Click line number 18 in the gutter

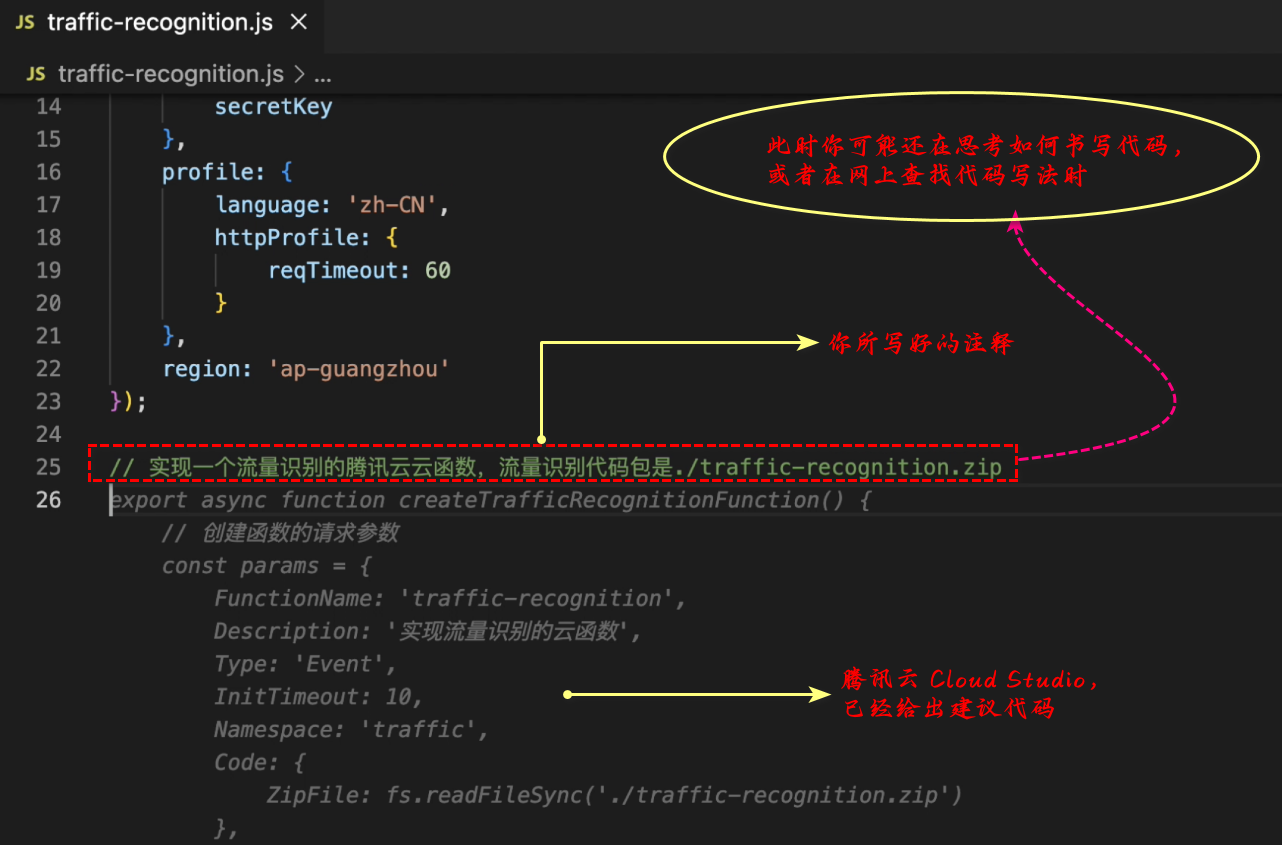point(48,237)
